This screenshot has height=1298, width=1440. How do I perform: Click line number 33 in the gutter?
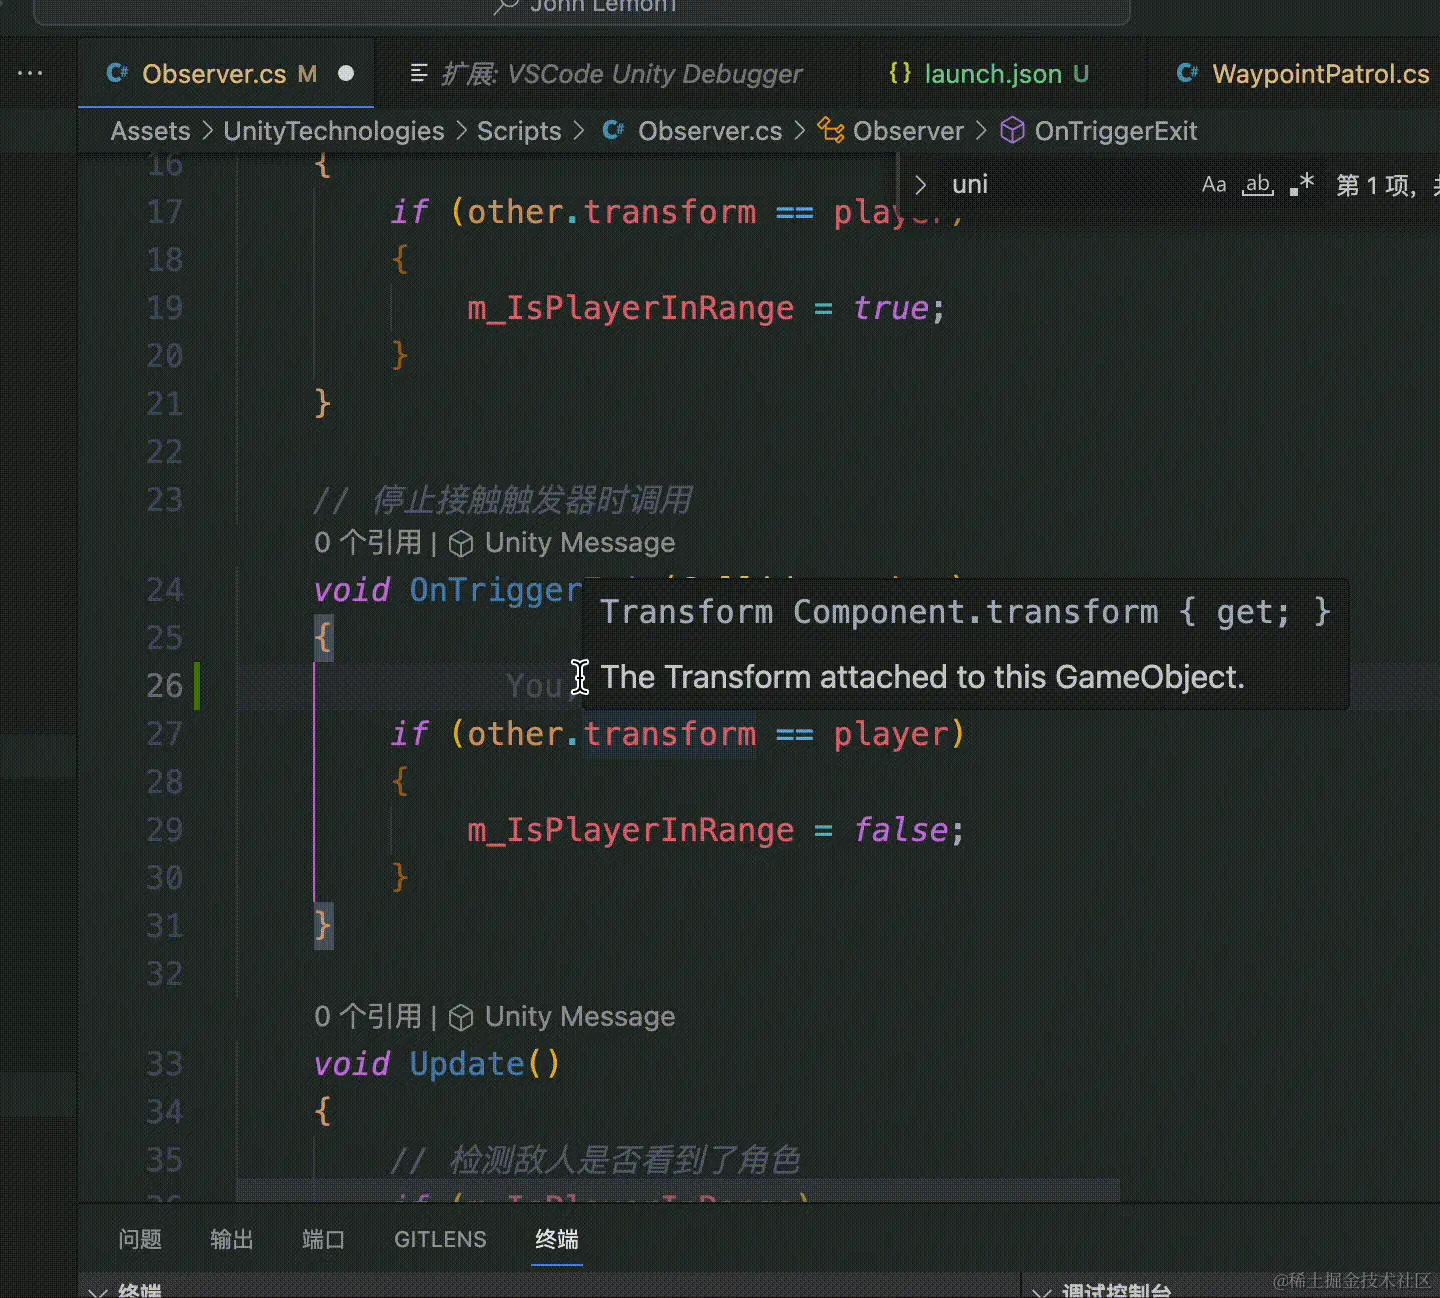[165, 1064]
